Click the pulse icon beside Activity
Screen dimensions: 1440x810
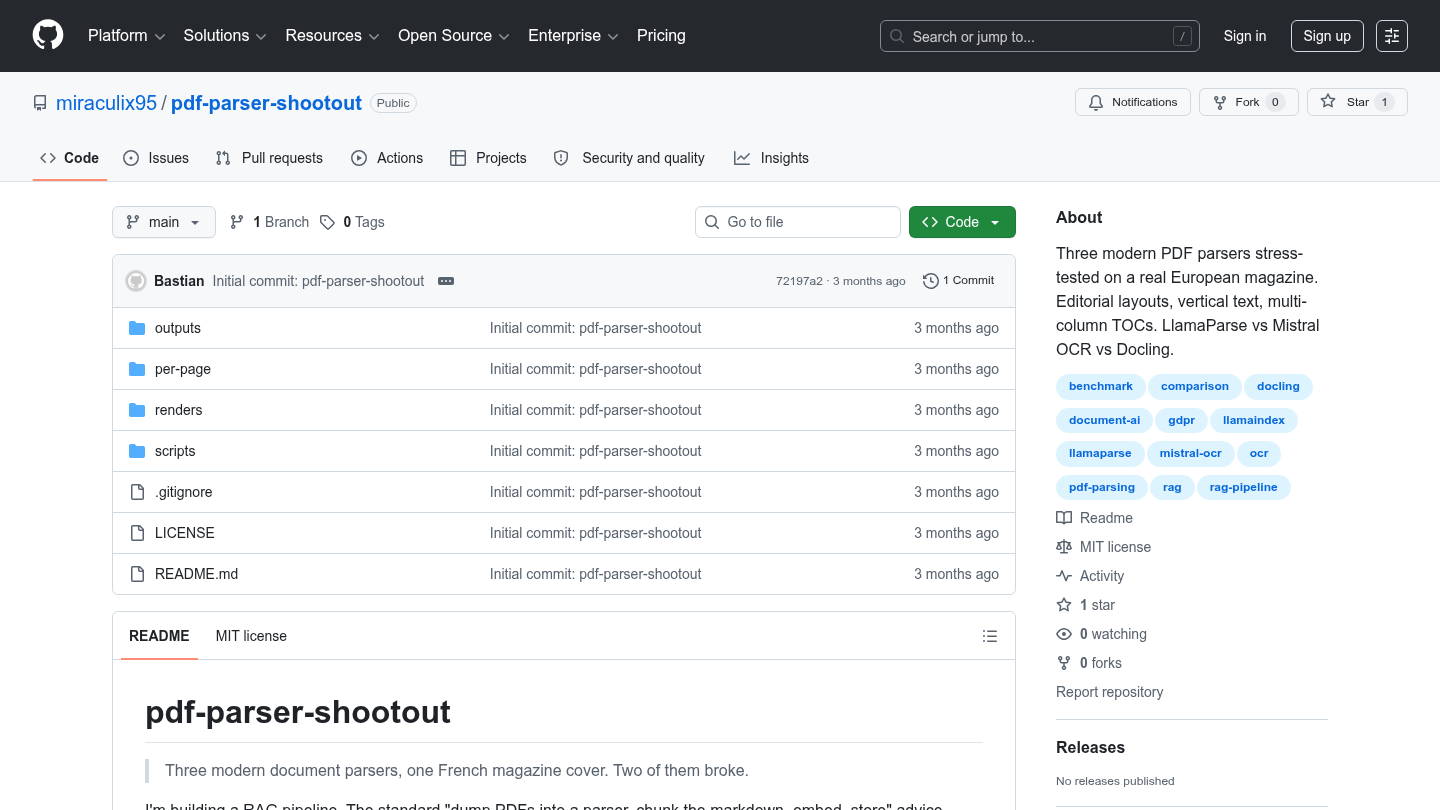pos(1064,576)
